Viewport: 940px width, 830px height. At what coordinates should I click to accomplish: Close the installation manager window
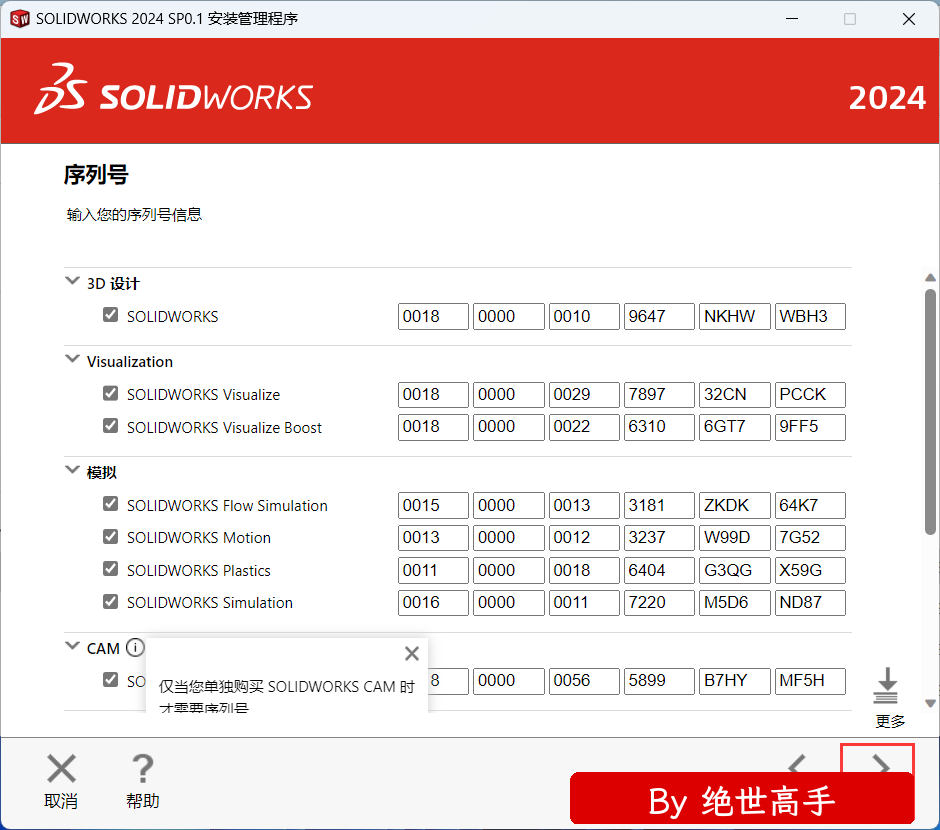(x=909, y=19)
